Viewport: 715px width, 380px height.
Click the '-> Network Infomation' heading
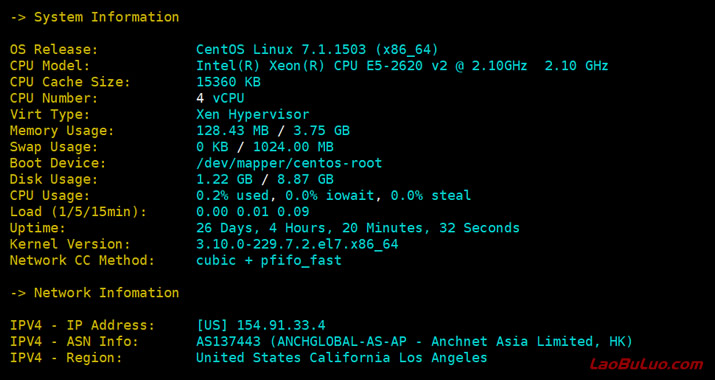(x=95, y=293)
